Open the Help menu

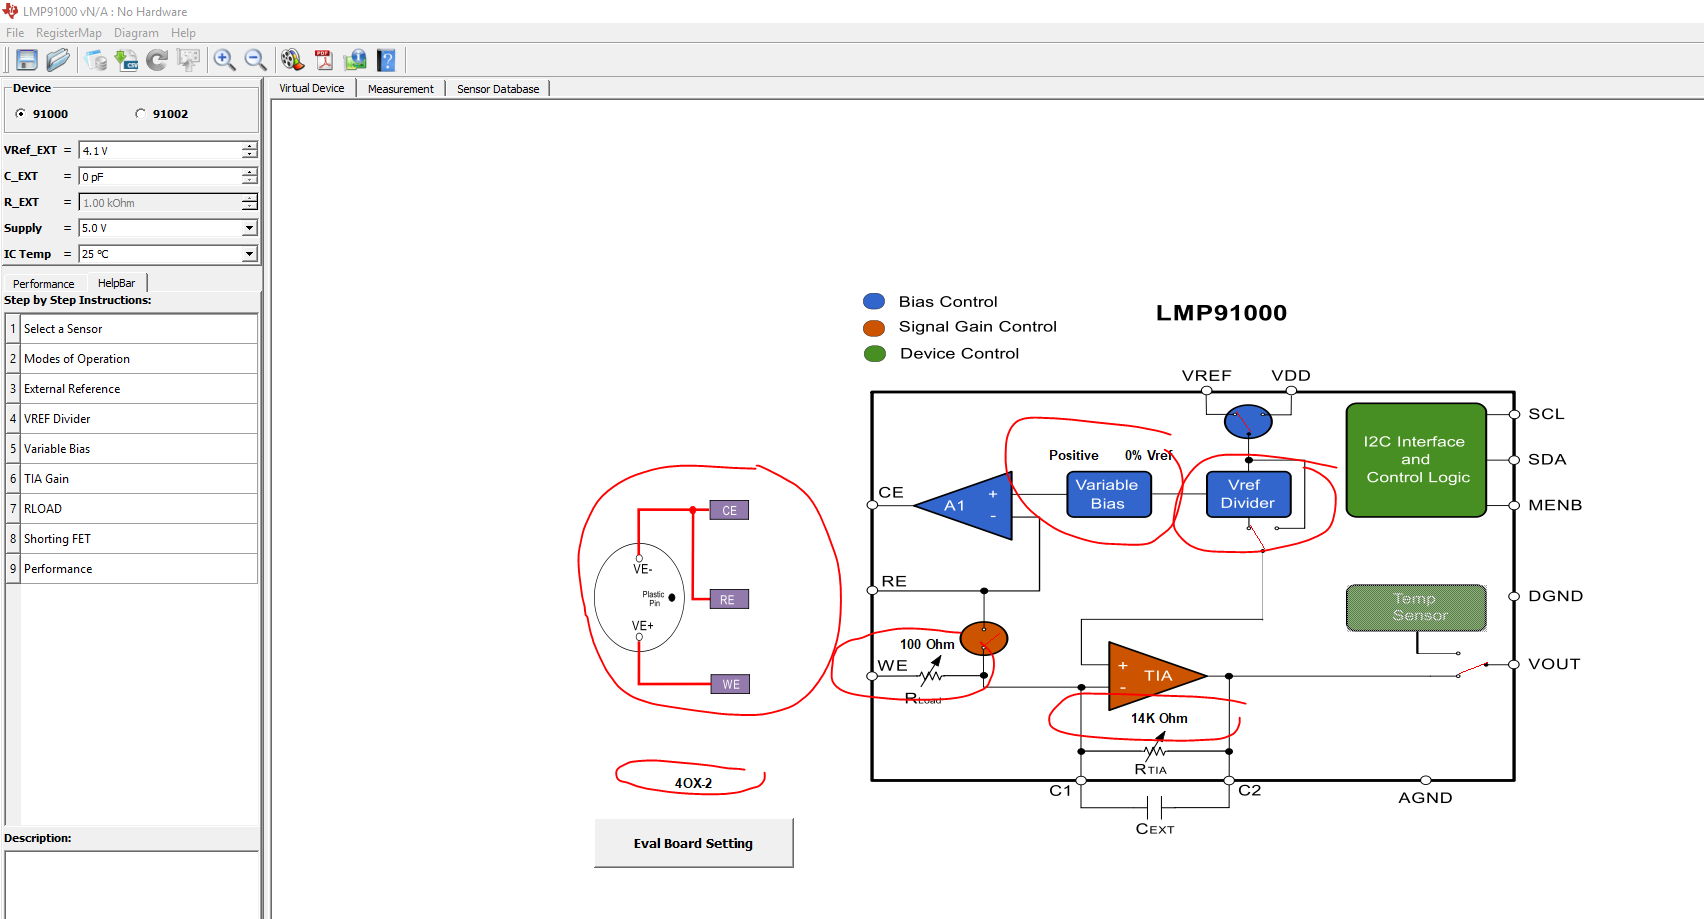pos(183,33)
